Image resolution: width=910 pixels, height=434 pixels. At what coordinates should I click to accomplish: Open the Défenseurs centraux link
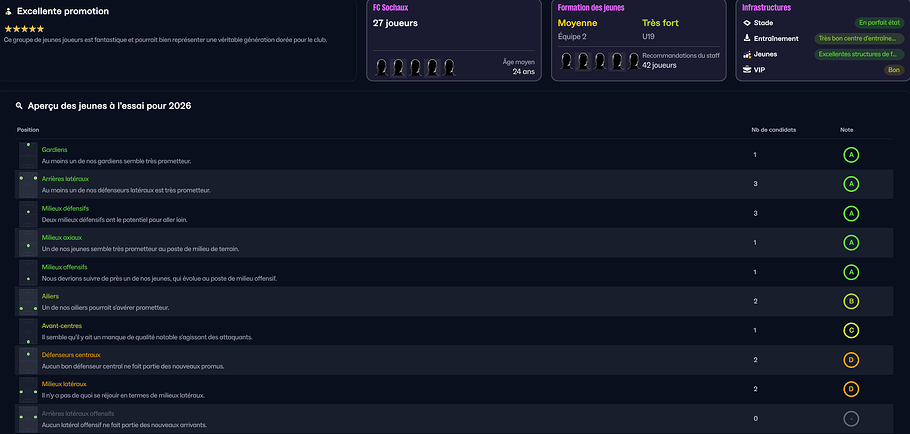pyautogui.click(x=70, y=355)
